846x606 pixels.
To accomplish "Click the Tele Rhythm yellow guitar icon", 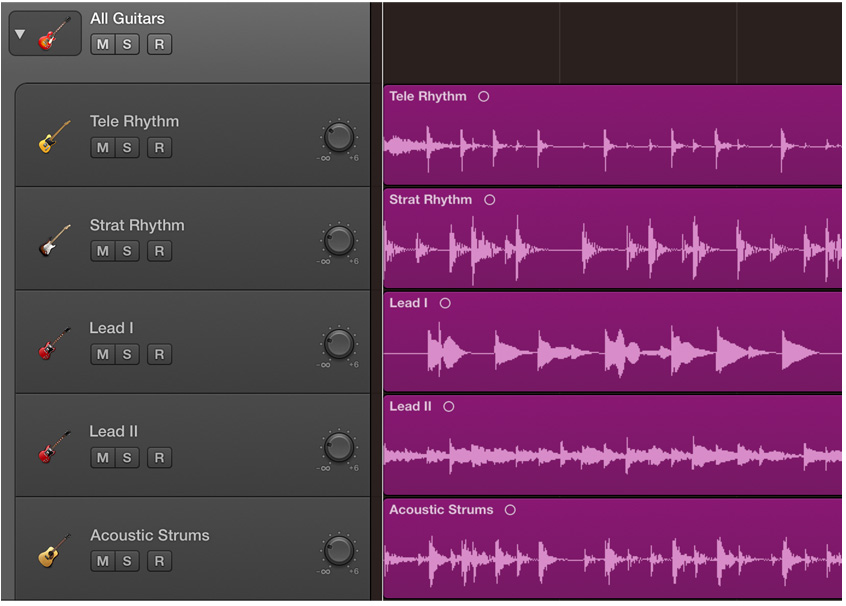I will [x=54, y=137].
